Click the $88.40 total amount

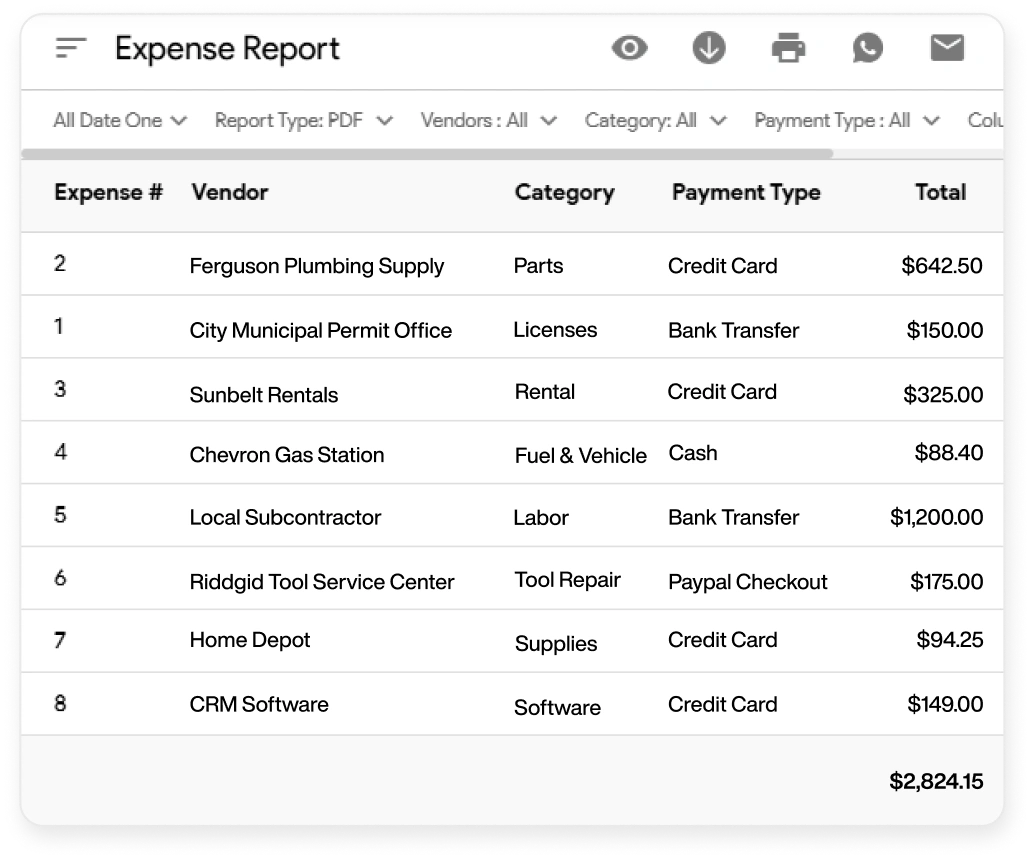click(x=948, y=453)
